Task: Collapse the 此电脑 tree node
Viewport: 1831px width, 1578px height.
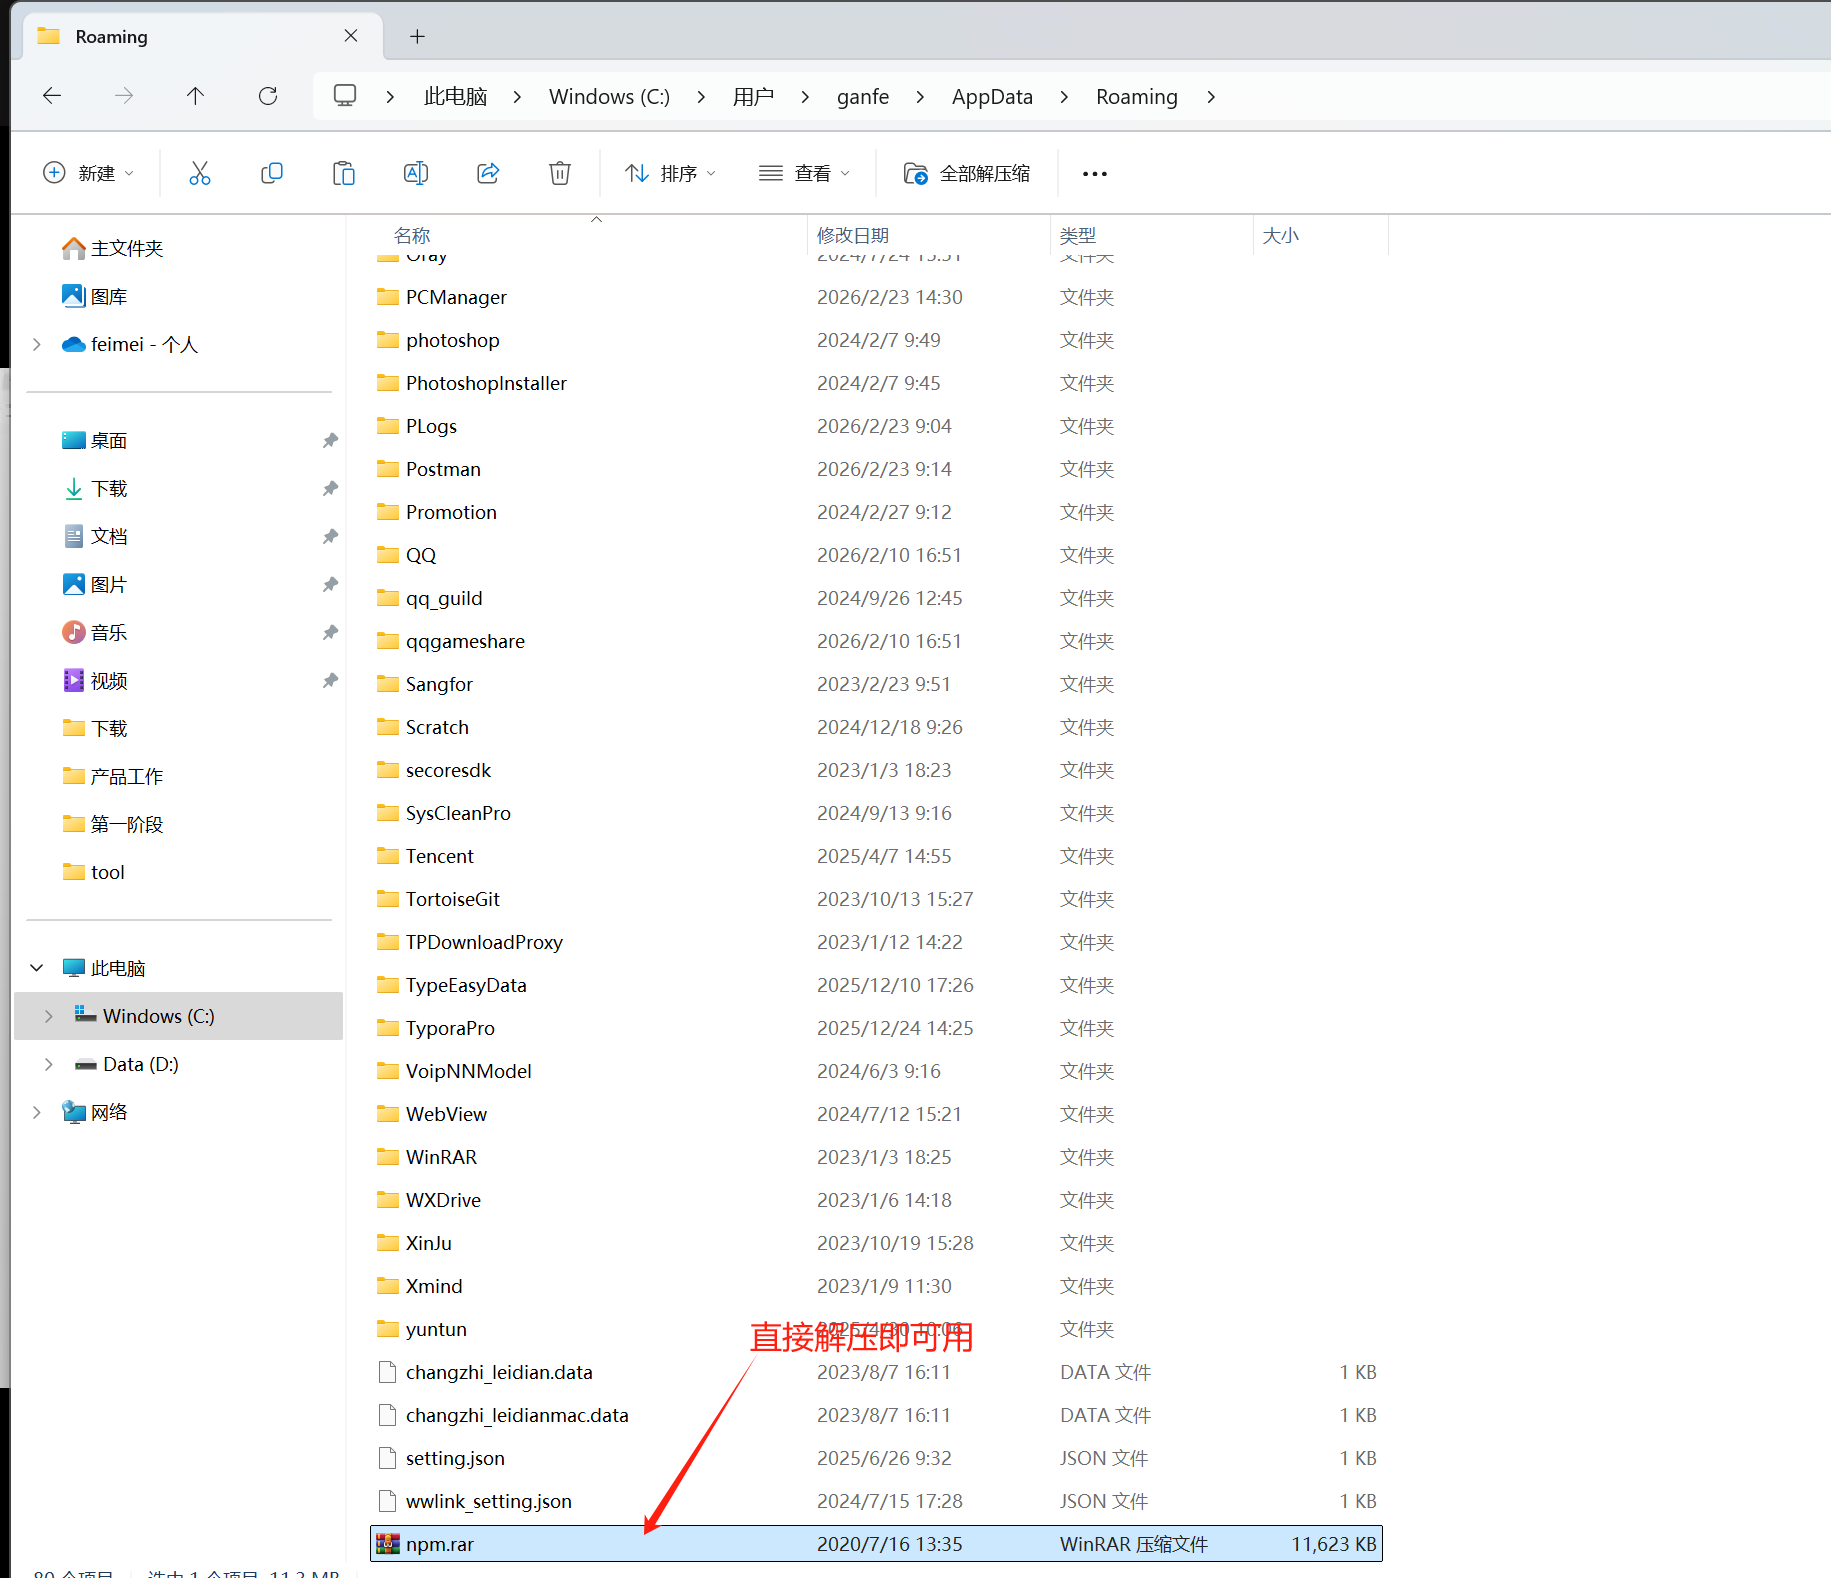Action: [x=37, y=968]
